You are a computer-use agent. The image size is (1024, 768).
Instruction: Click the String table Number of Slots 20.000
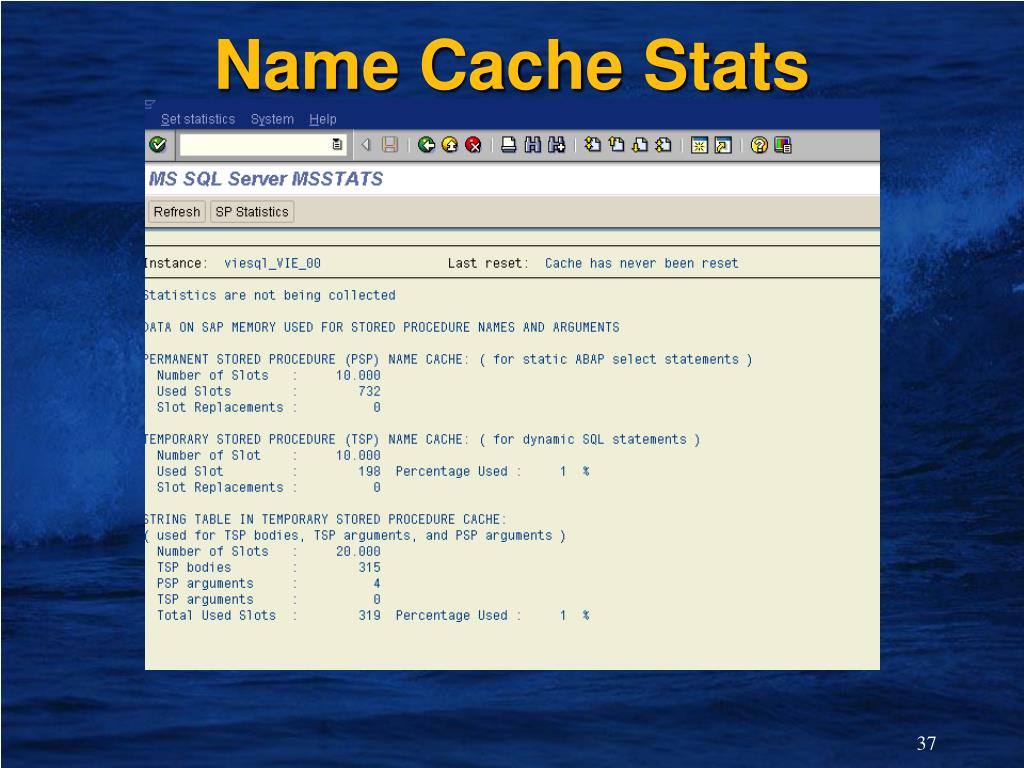tap(358, 551)
